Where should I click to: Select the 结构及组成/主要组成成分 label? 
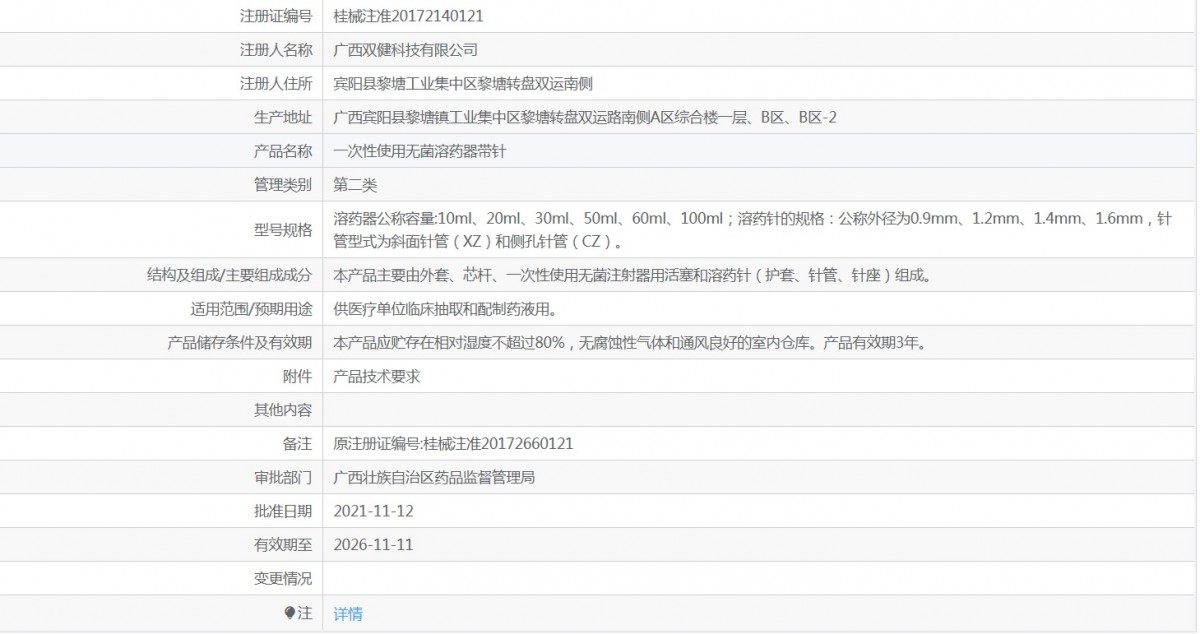[x=229, y=275]
